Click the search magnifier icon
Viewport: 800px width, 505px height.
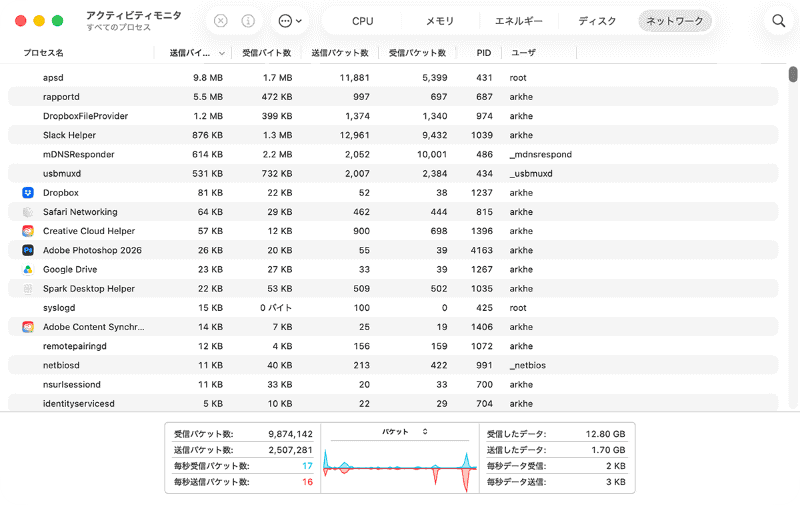779,21
